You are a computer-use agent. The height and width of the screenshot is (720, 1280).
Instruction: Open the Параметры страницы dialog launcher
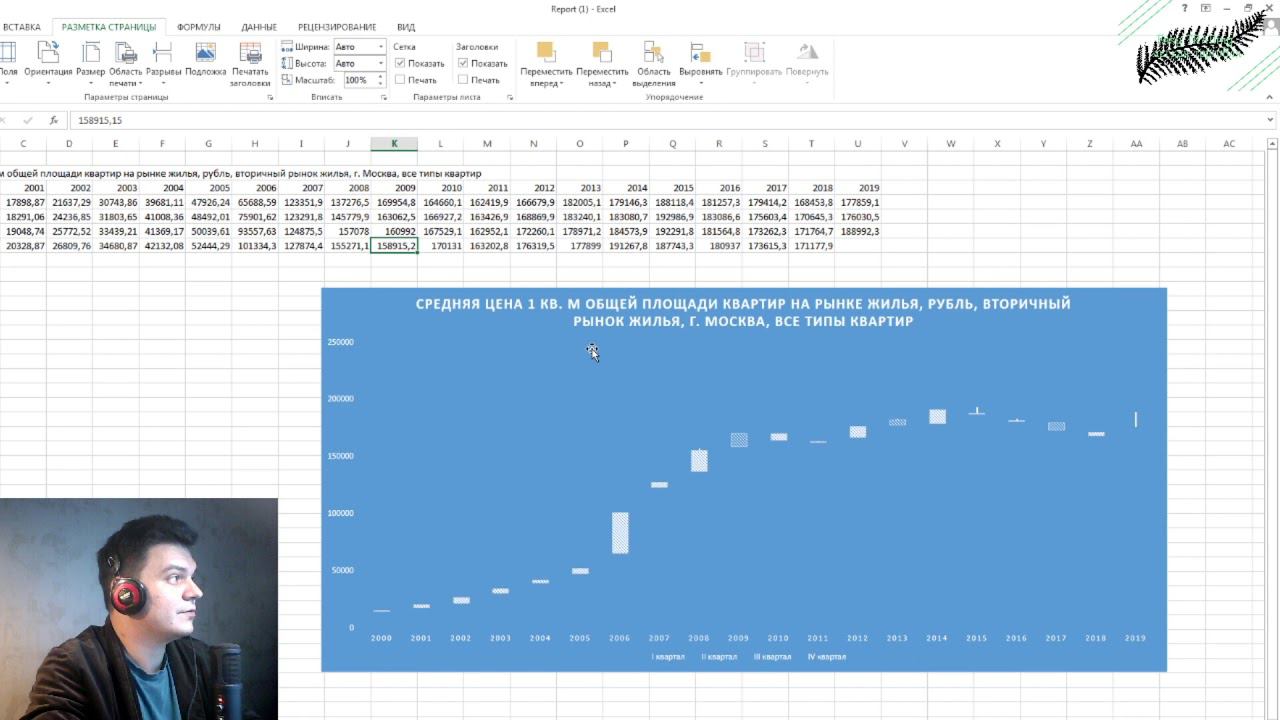click(x=270, y=98)
